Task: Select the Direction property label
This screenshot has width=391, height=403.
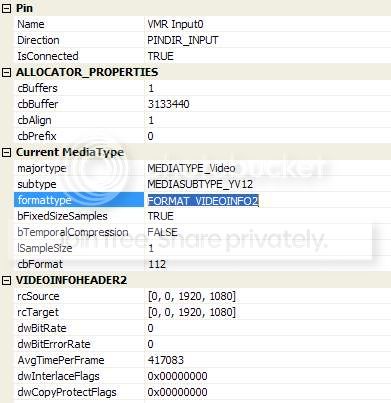Action: (38, 40)
